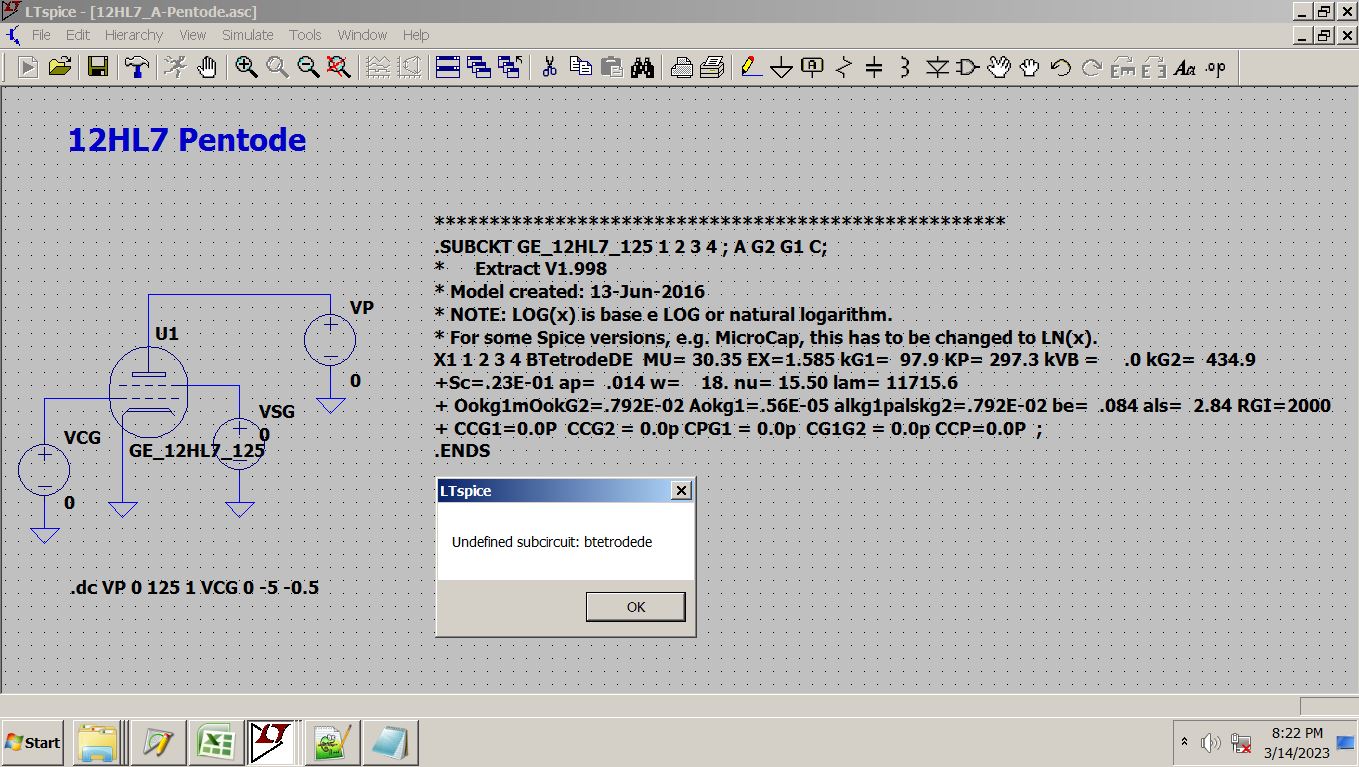Select the Move open-hand tool

999,67
